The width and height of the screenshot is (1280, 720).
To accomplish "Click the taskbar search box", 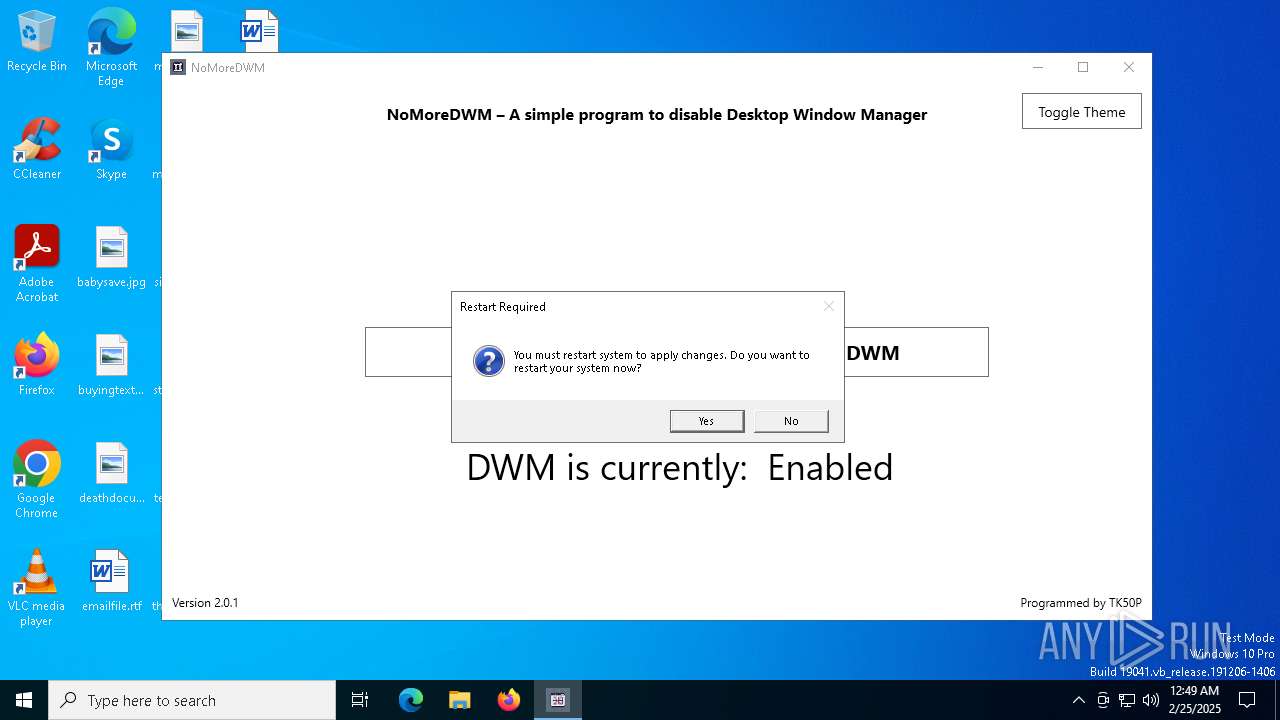I will (x=192, y=700).
